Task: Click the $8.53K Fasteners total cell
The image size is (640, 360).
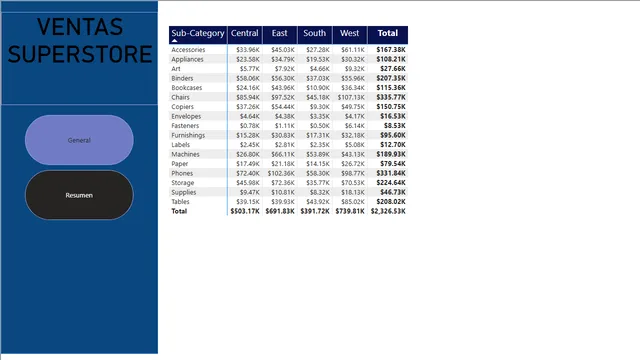Action: [x=395, y=126]
